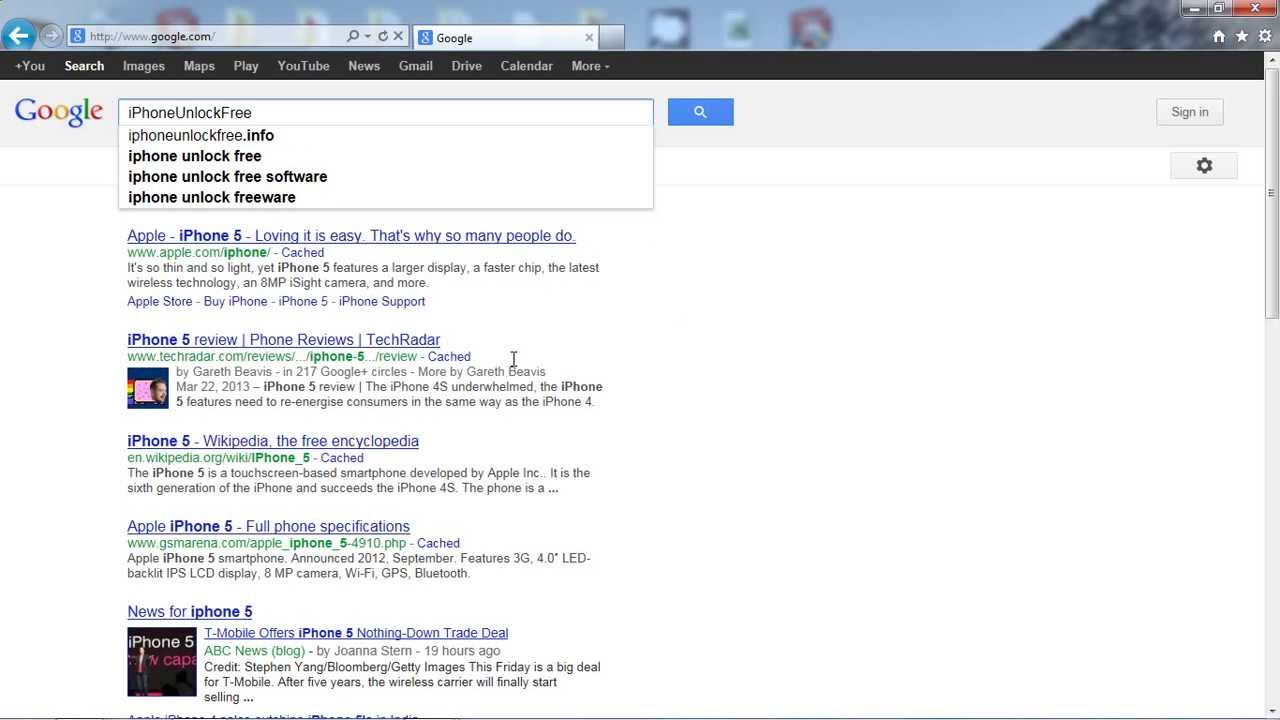Open the address bar autocomplete dropdown arrow
The image size is (1280, 720).
368,36
